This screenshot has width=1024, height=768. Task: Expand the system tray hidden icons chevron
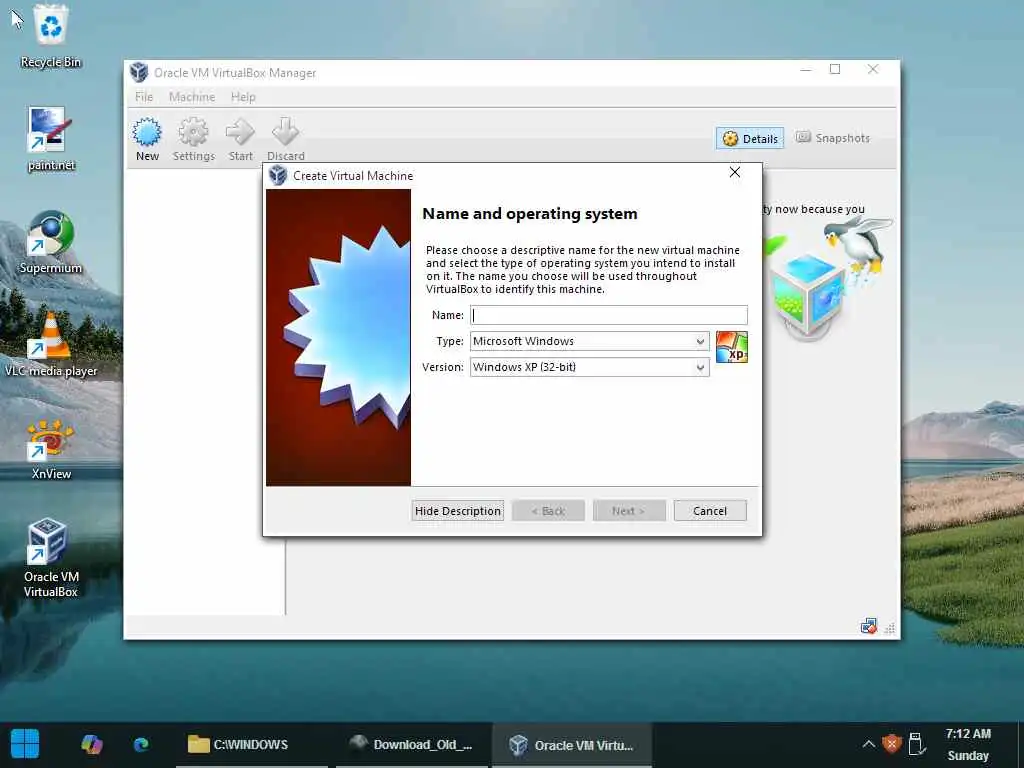869,744
